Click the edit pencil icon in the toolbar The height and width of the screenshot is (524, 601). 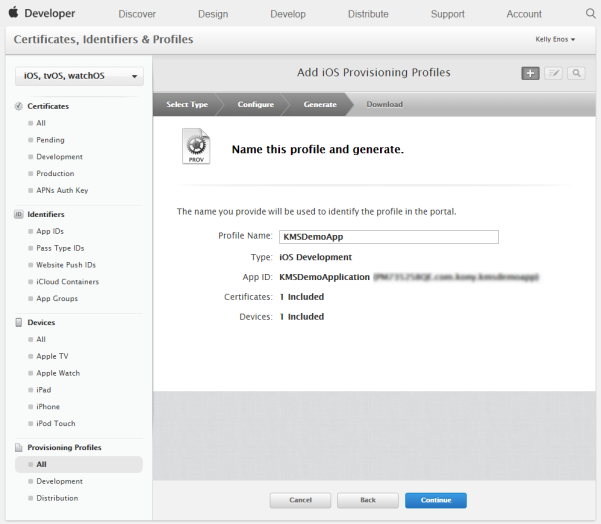pos(553,73)
